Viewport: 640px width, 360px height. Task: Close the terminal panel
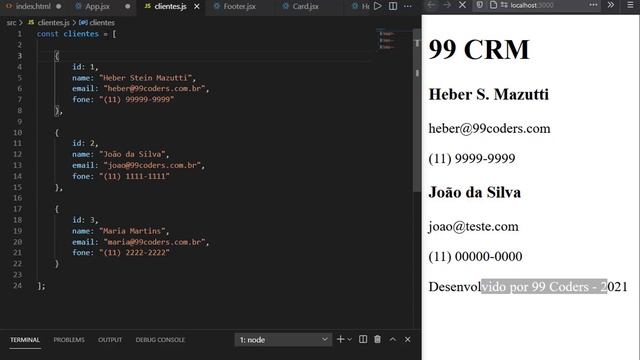pyautogui.click(x=407, y=339)
